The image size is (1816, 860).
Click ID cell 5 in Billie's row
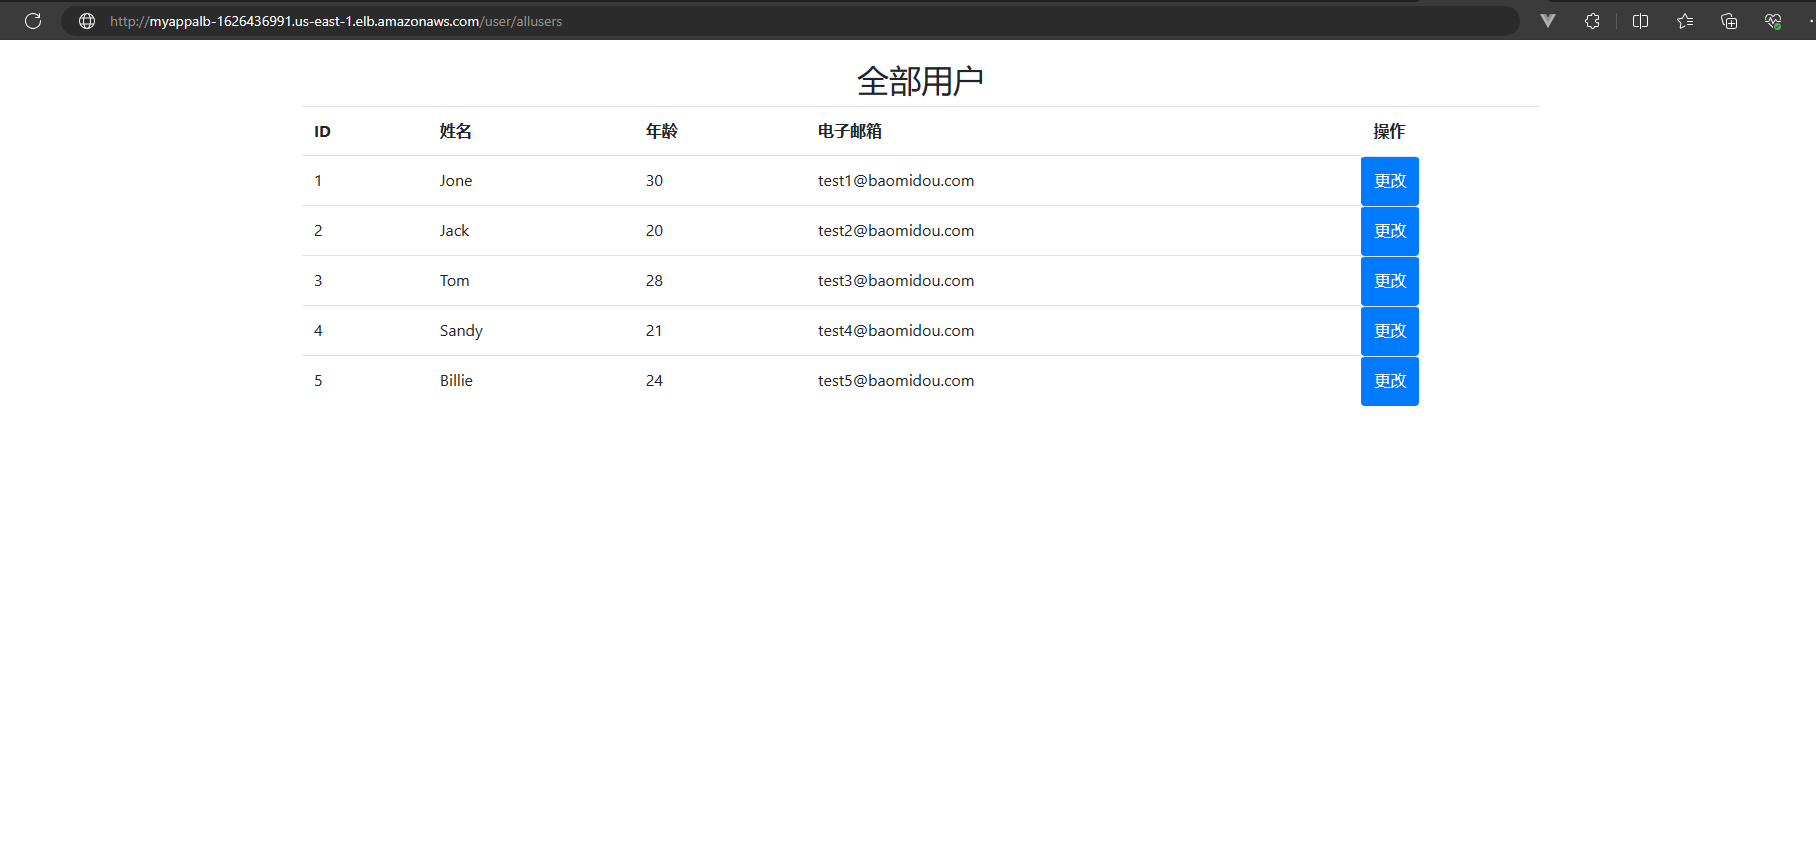tap(318, 381)
